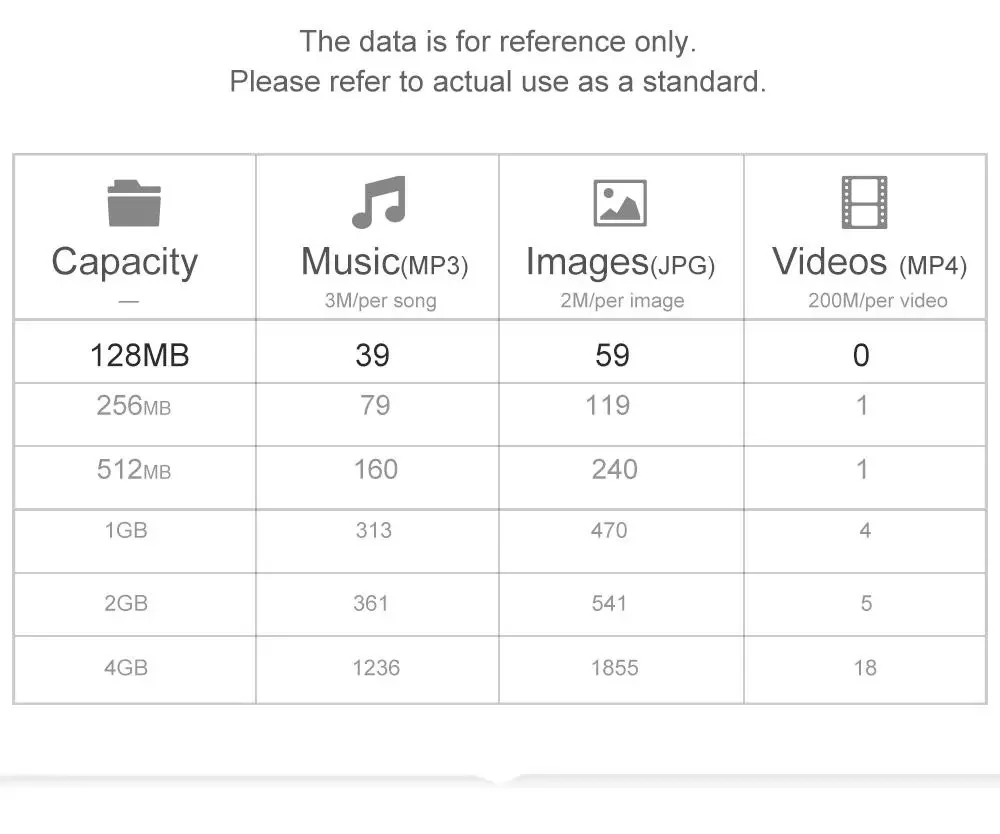Click 'The data is for reference only' text
1000x834 pixels.
coord(498,42)
